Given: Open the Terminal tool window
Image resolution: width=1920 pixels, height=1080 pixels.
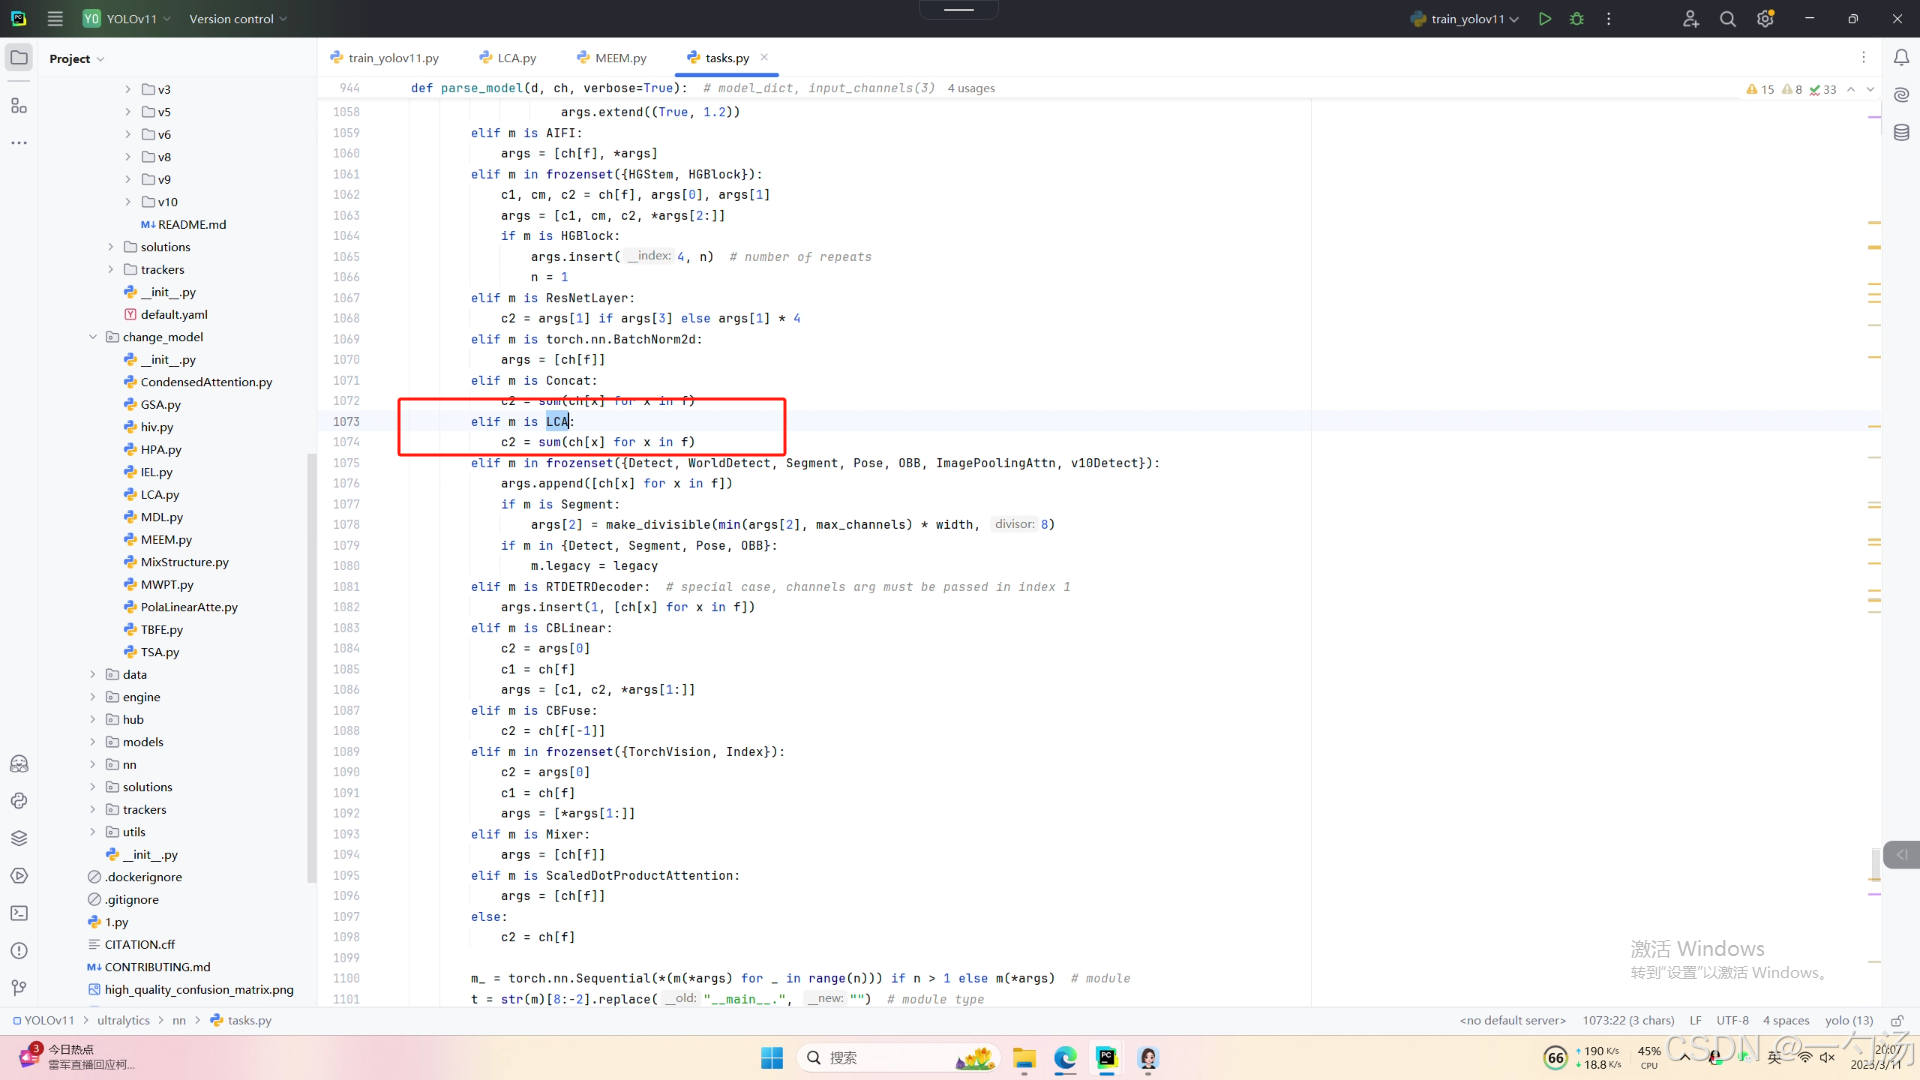Looking at the screenshot, I should pyautogui.click(x=19, y=913).
